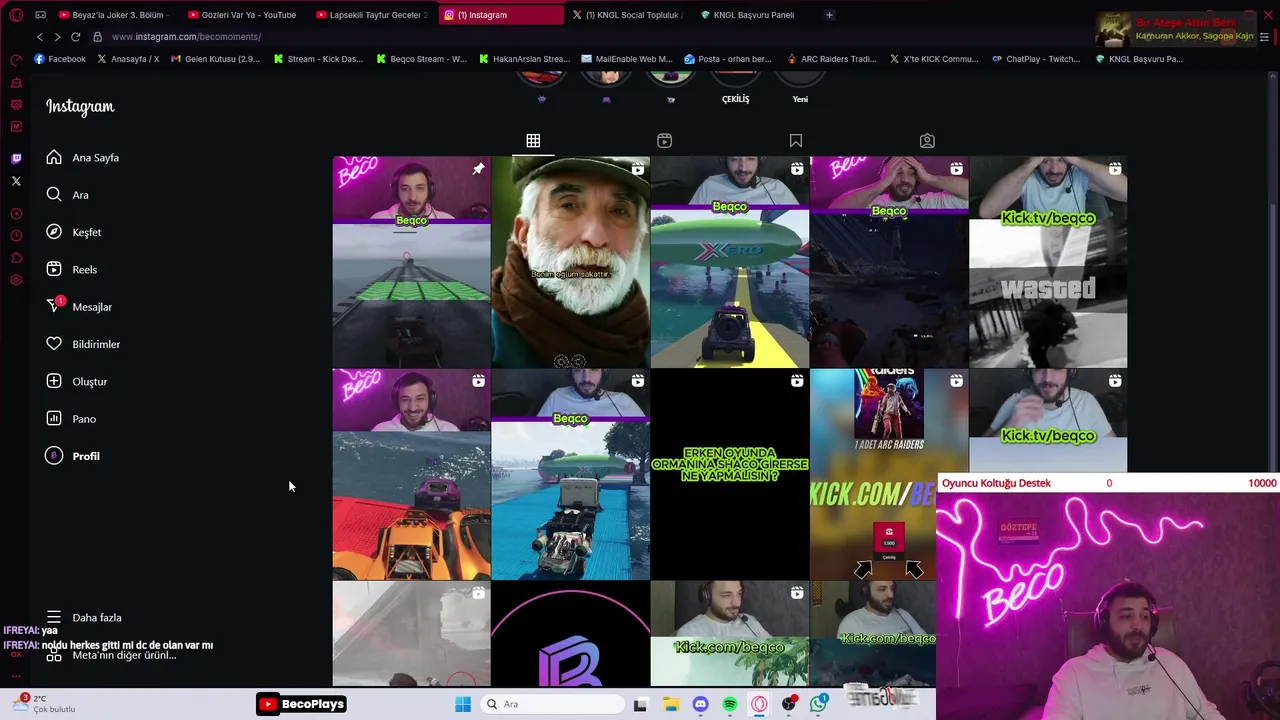This screenshot has width=1280, height=720.
Task: Click the Opera GX menu logo
Action: (16, 15)
